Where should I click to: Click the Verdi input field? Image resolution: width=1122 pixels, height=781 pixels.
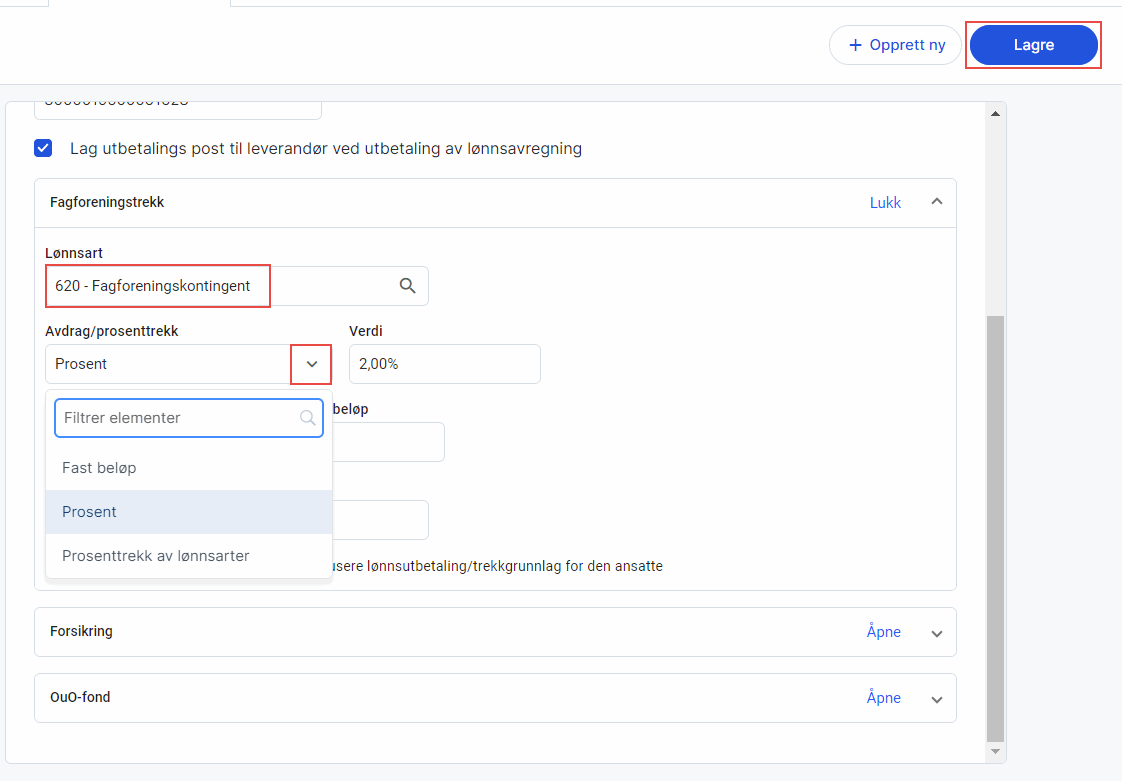[444, 364]
